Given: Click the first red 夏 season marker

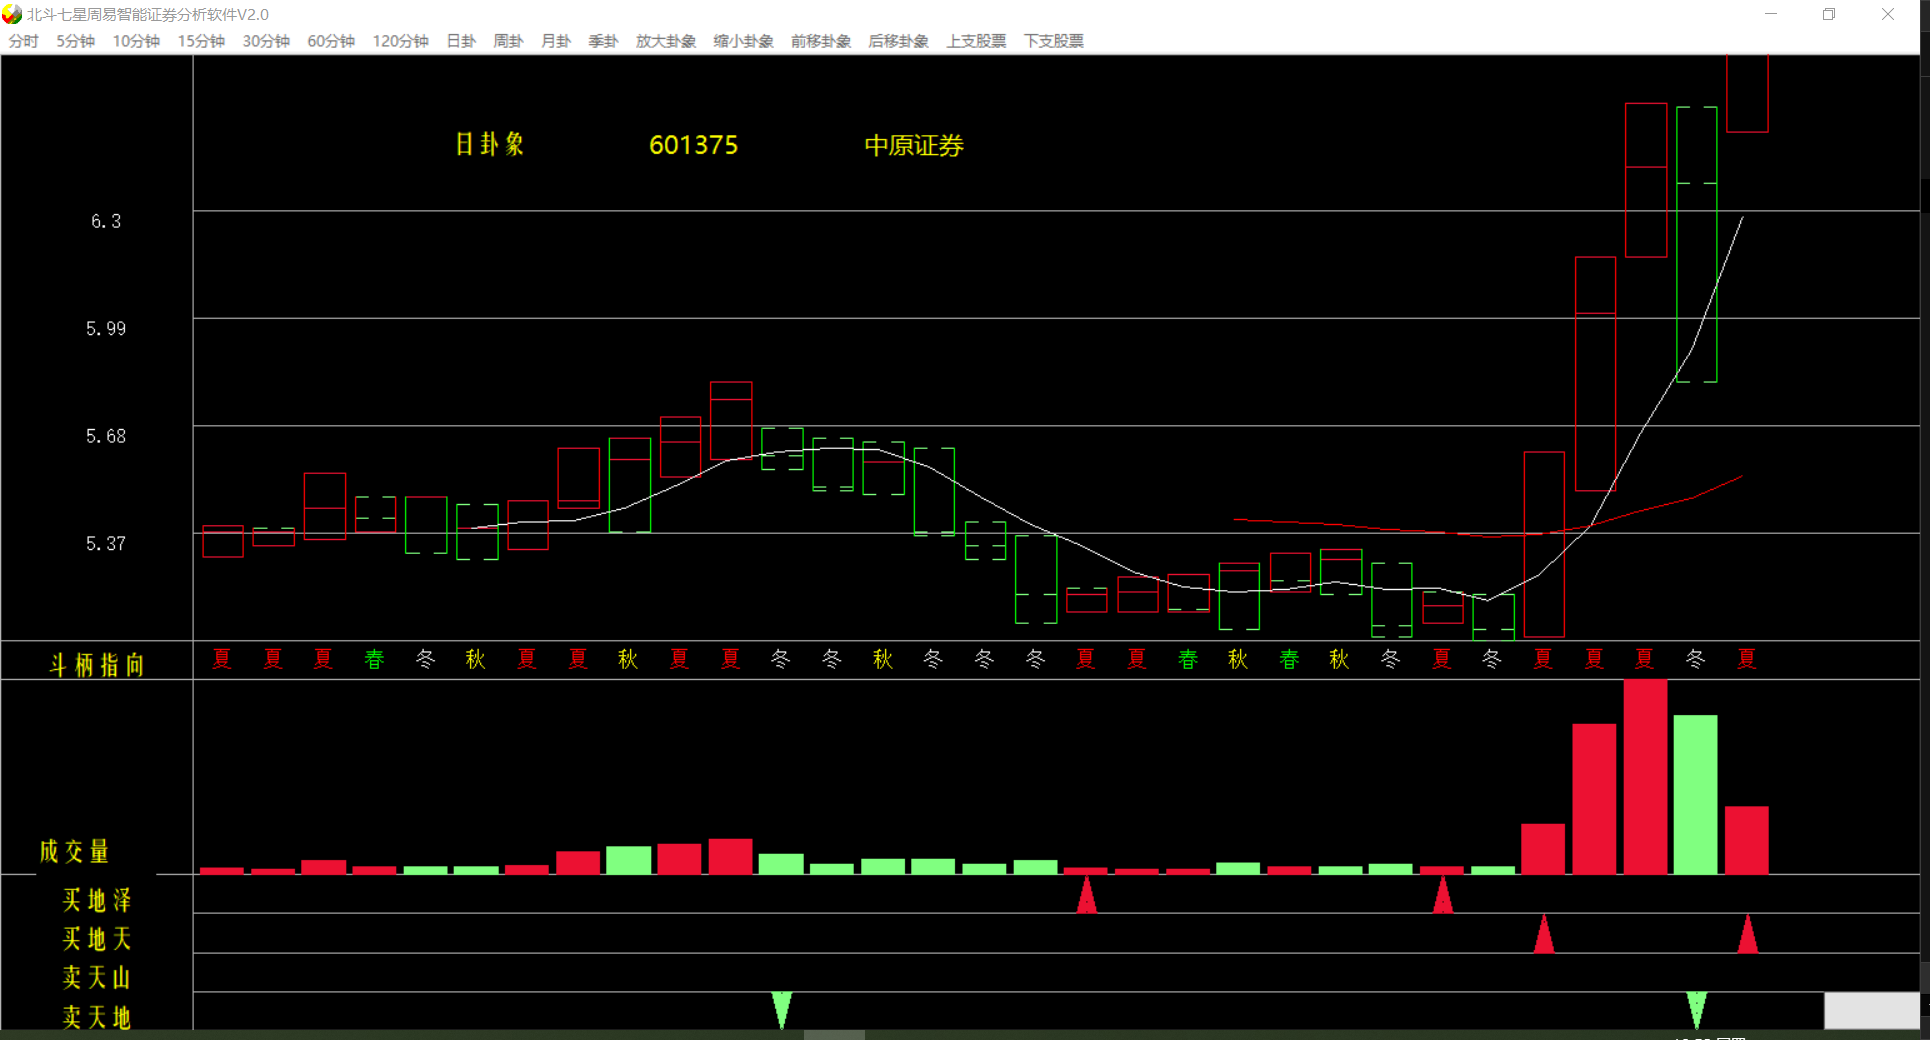Looking at the screenshot, I should 222,659.
